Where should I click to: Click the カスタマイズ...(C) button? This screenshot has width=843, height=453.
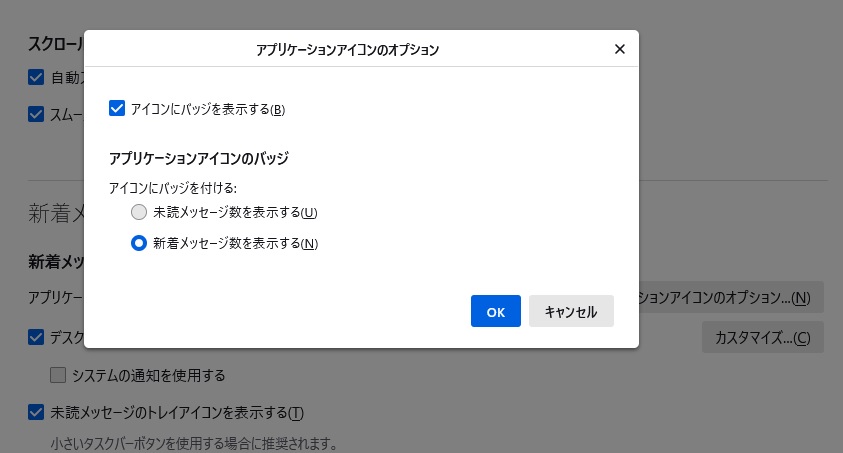(762, 337)
